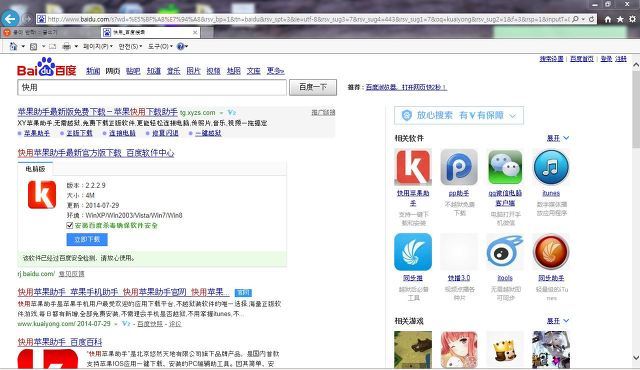Screen dimensions: 640x370
Task: Click the read mail icon in command bar
Action: pos(52,47)
